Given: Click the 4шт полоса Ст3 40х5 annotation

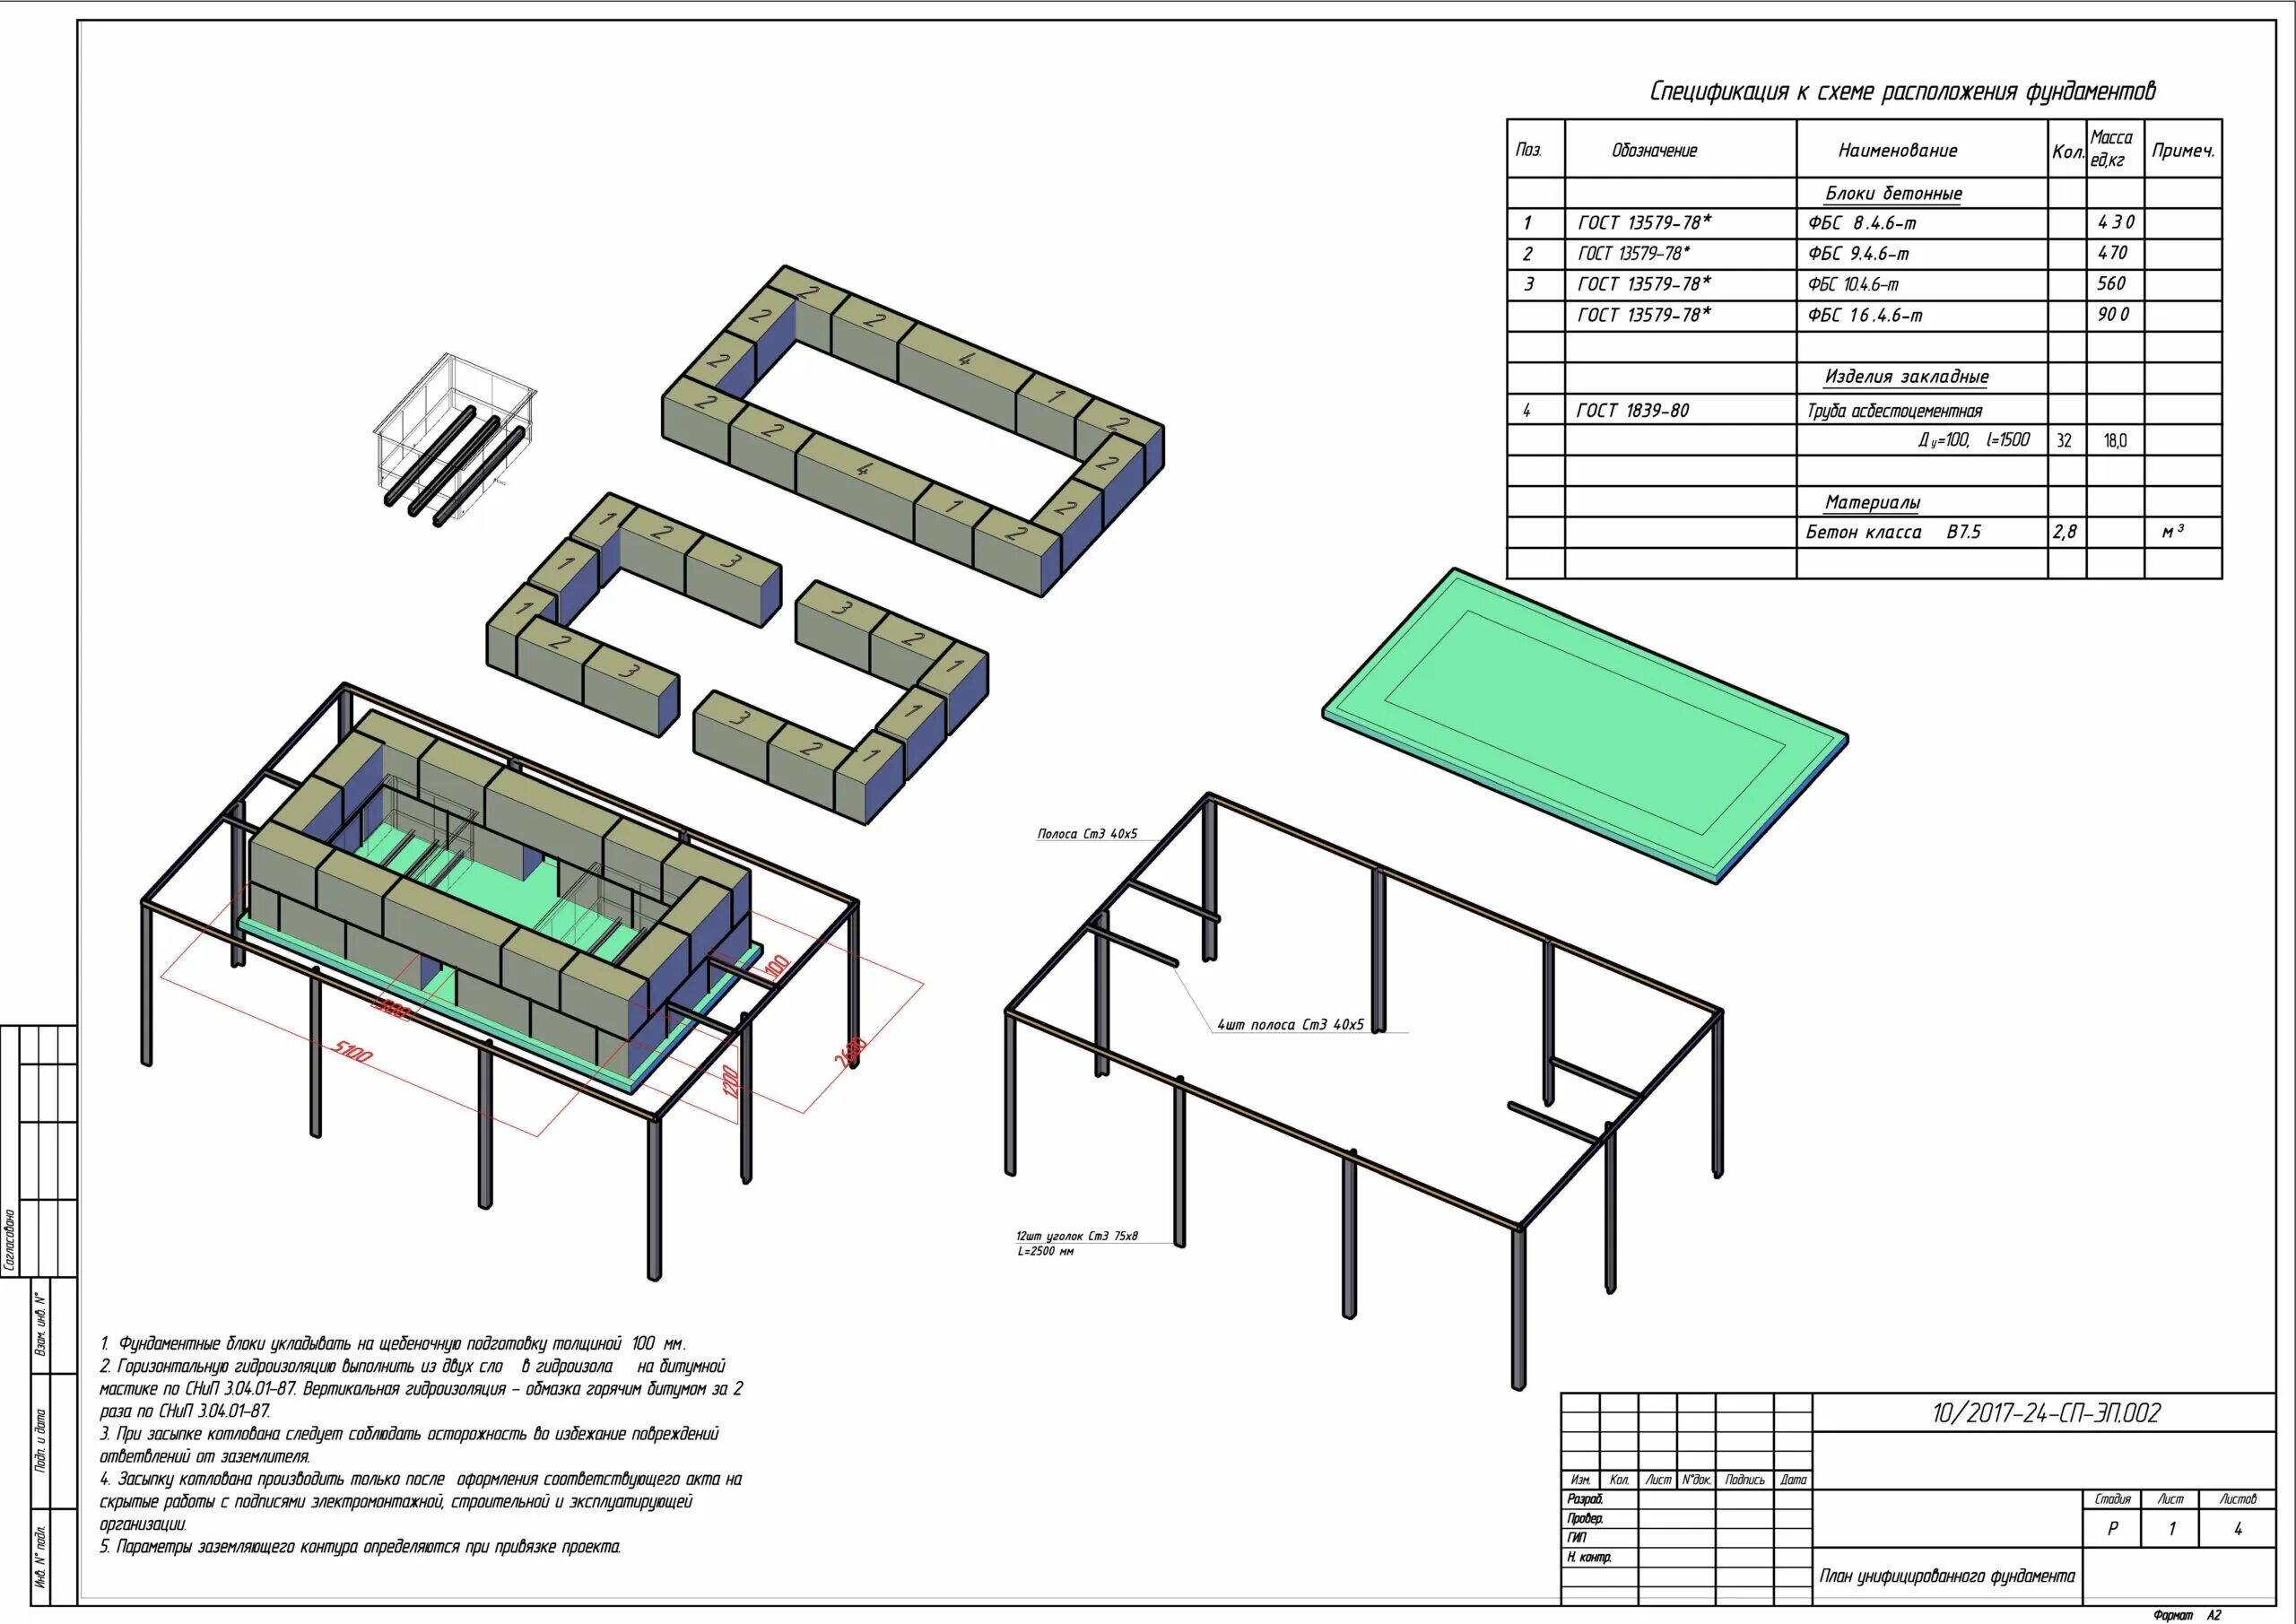Looking at the screenshot, I should [1290, 1025].
